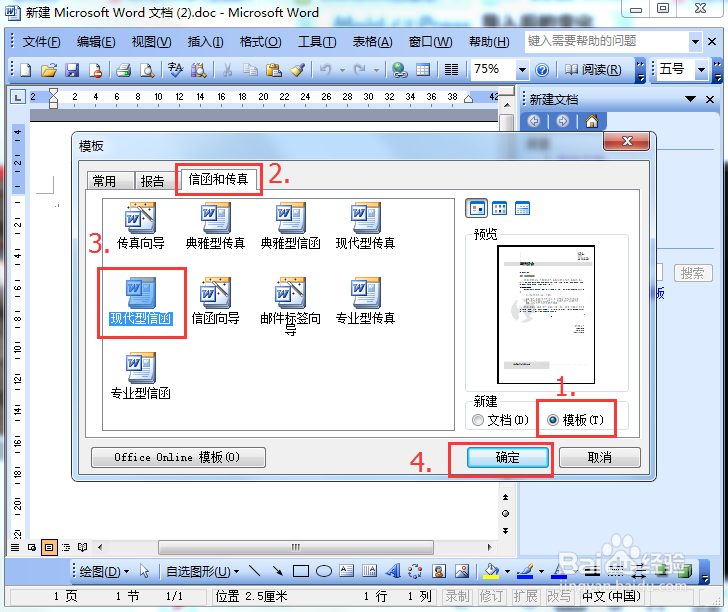Open the 文件(F) menu

(x=41, y=42)
